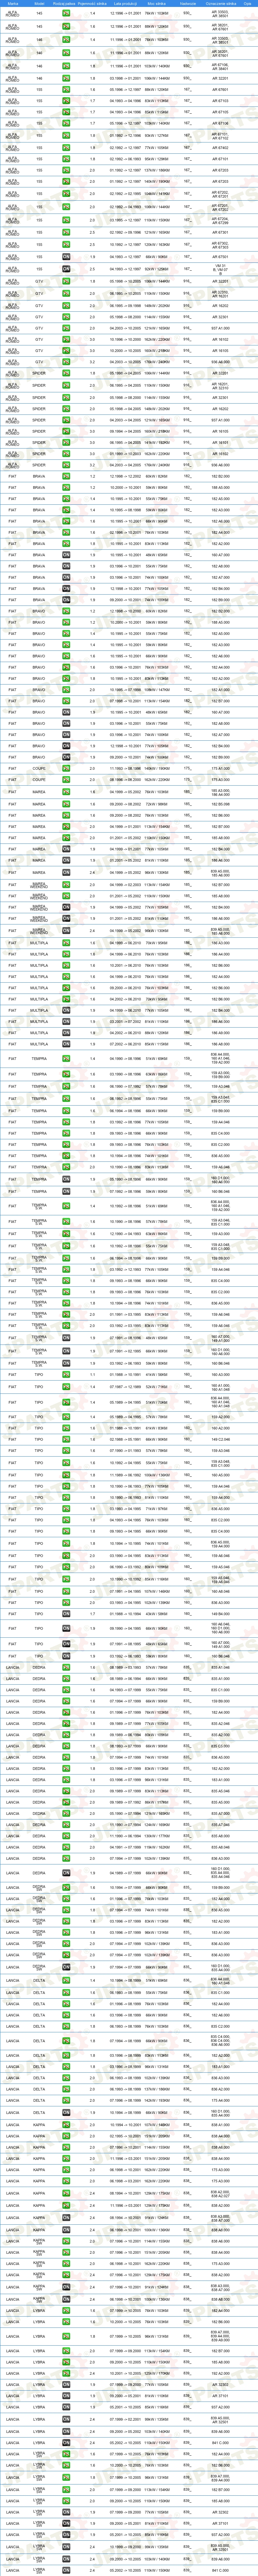Select the "Lata produkcji" column header
Screen dimensions: 258x2576
point(125,4)
